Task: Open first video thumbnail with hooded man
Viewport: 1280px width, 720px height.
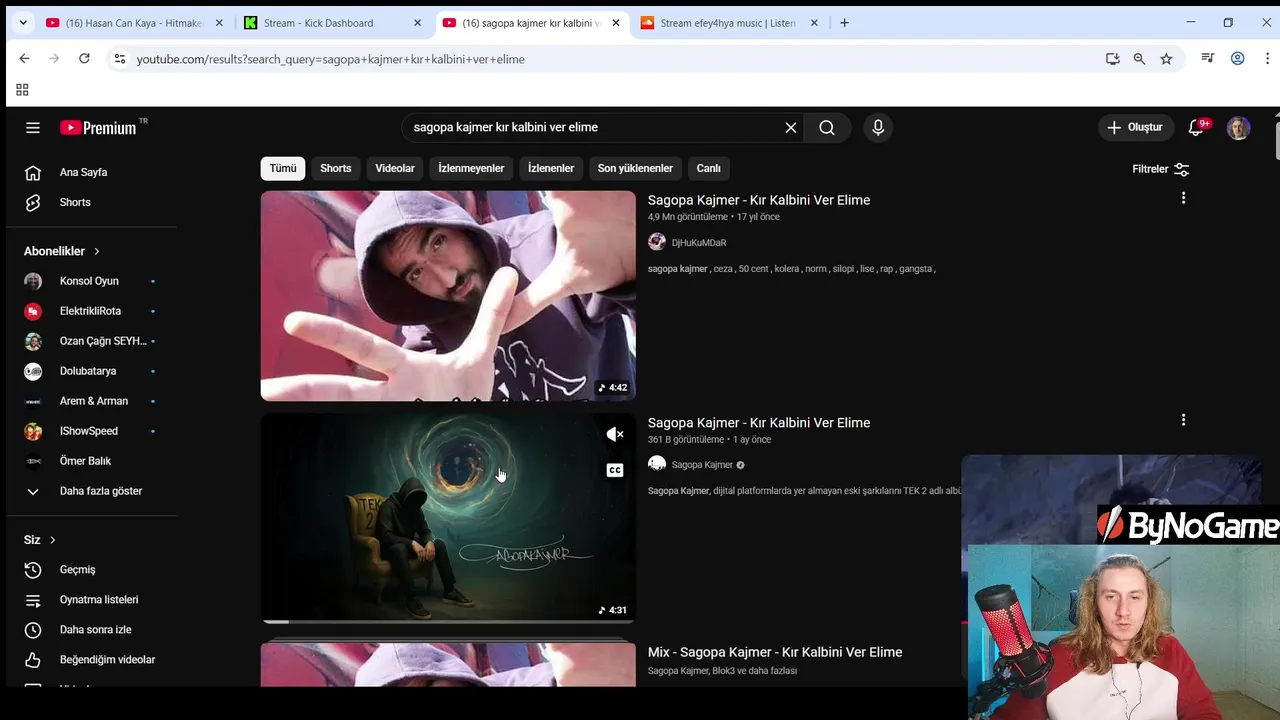Action: point(448,296)
